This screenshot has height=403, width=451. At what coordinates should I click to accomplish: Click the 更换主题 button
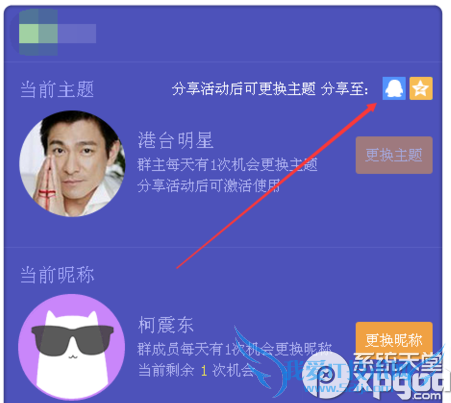point(394,155)
